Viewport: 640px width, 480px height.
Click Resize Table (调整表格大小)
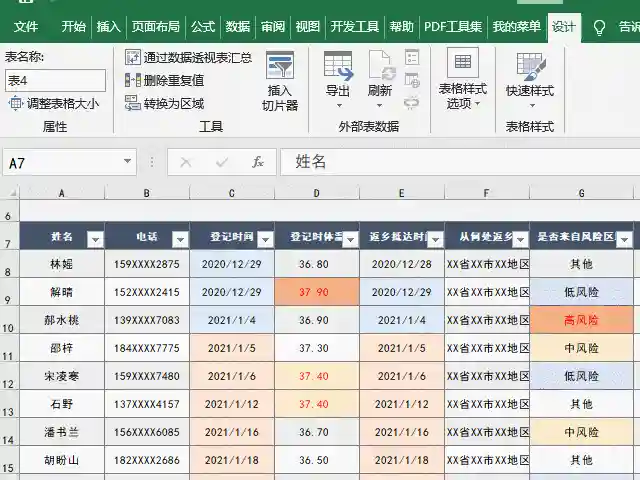54,103
